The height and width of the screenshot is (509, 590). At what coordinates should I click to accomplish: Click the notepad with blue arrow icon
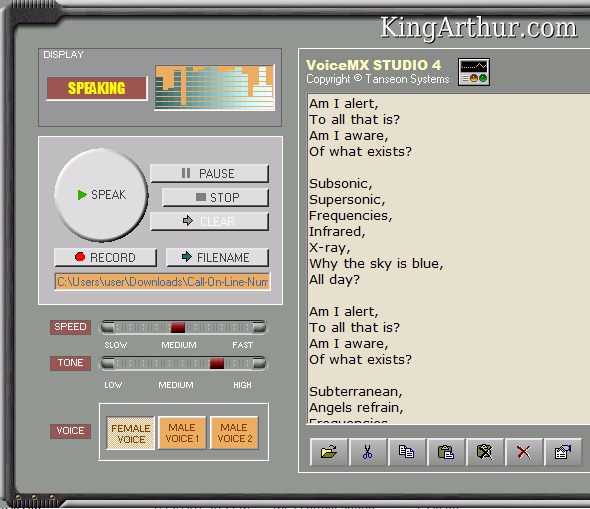point(563,452)
